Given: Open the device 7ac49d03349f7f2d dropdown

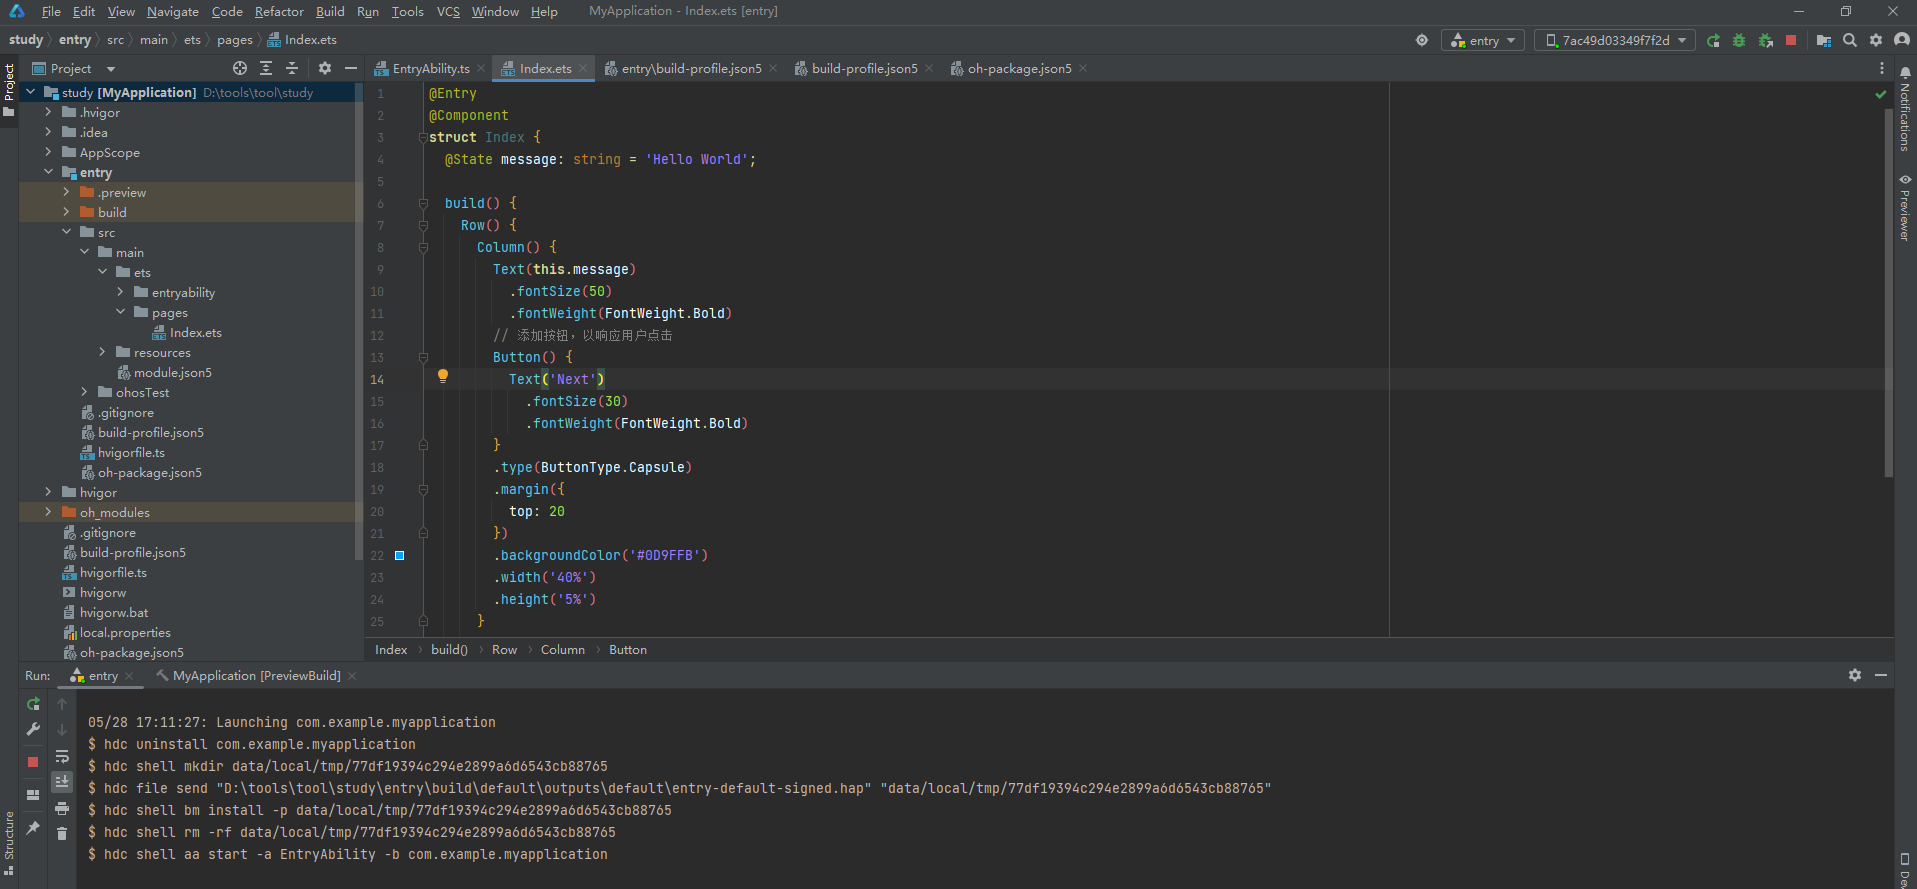Looking at the screenshot, I should point(1615,41).
